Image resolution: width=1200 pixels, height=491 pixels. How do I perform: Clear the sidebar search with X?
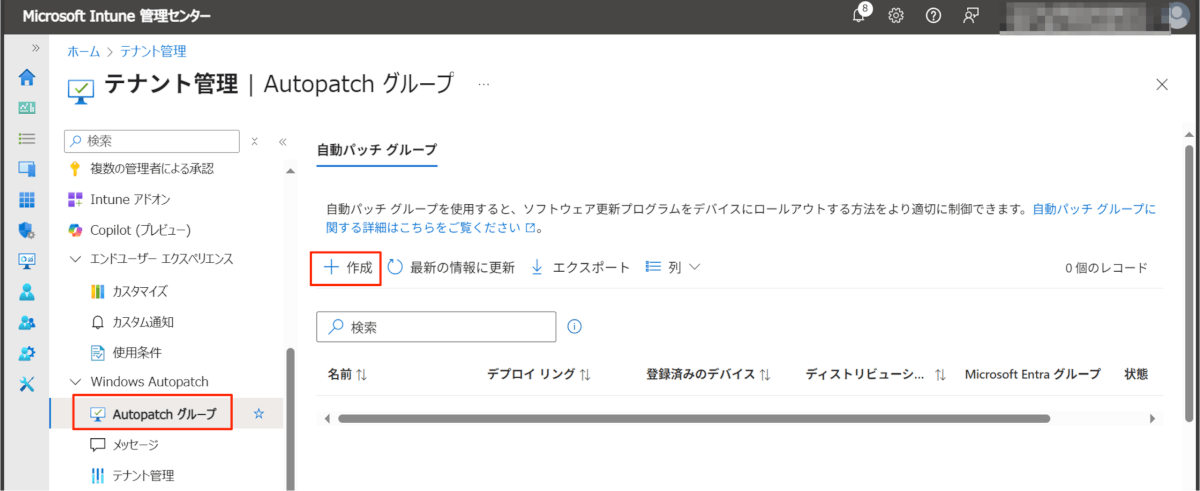tap(255, 142)
